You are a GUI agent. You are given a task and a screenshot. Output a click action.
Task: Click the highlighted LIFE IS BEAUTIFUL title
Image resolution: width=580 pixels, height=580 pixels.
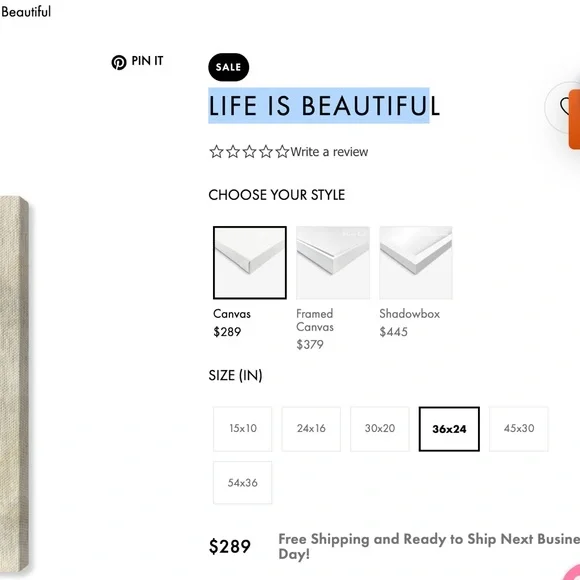point(324,106)
